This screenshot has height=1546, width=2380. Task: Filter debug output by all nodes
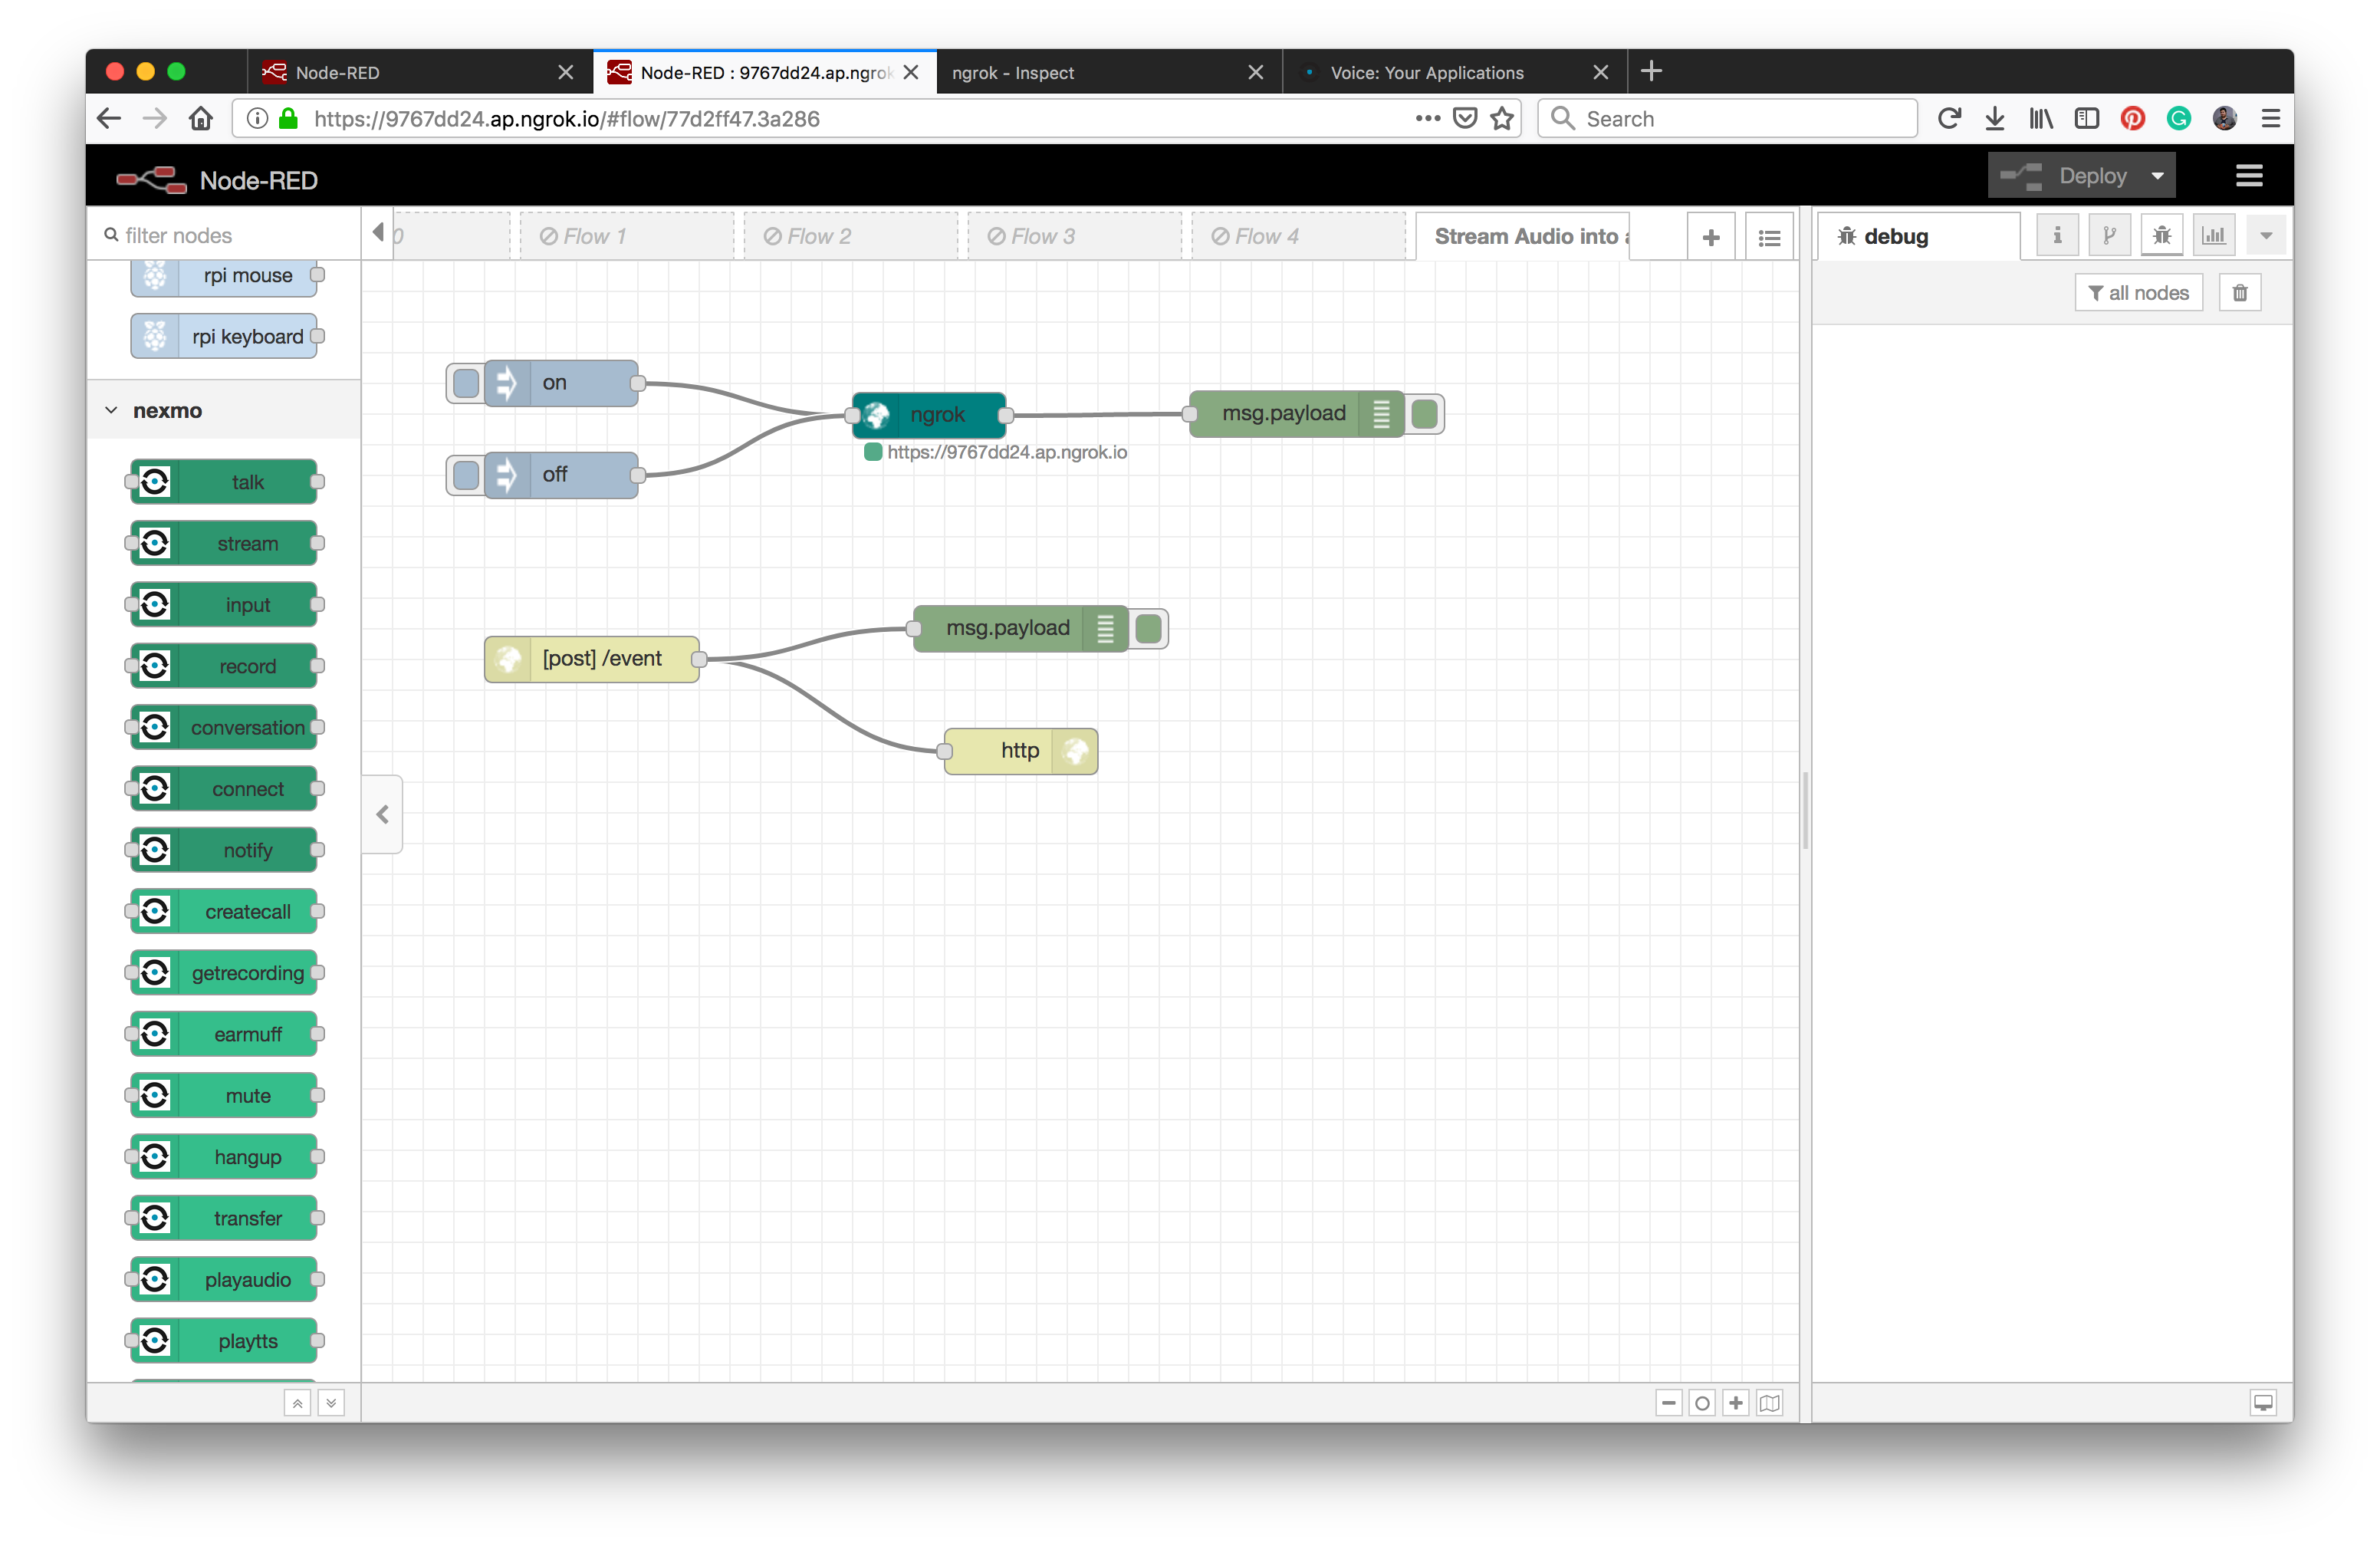click(2139, 293)
